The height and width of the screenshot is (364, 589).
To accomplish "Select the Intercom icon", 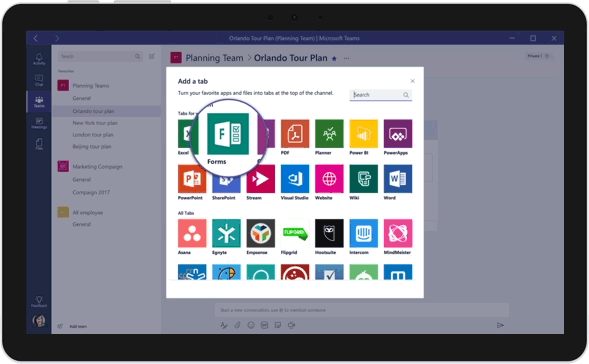I will coord(363,233).
